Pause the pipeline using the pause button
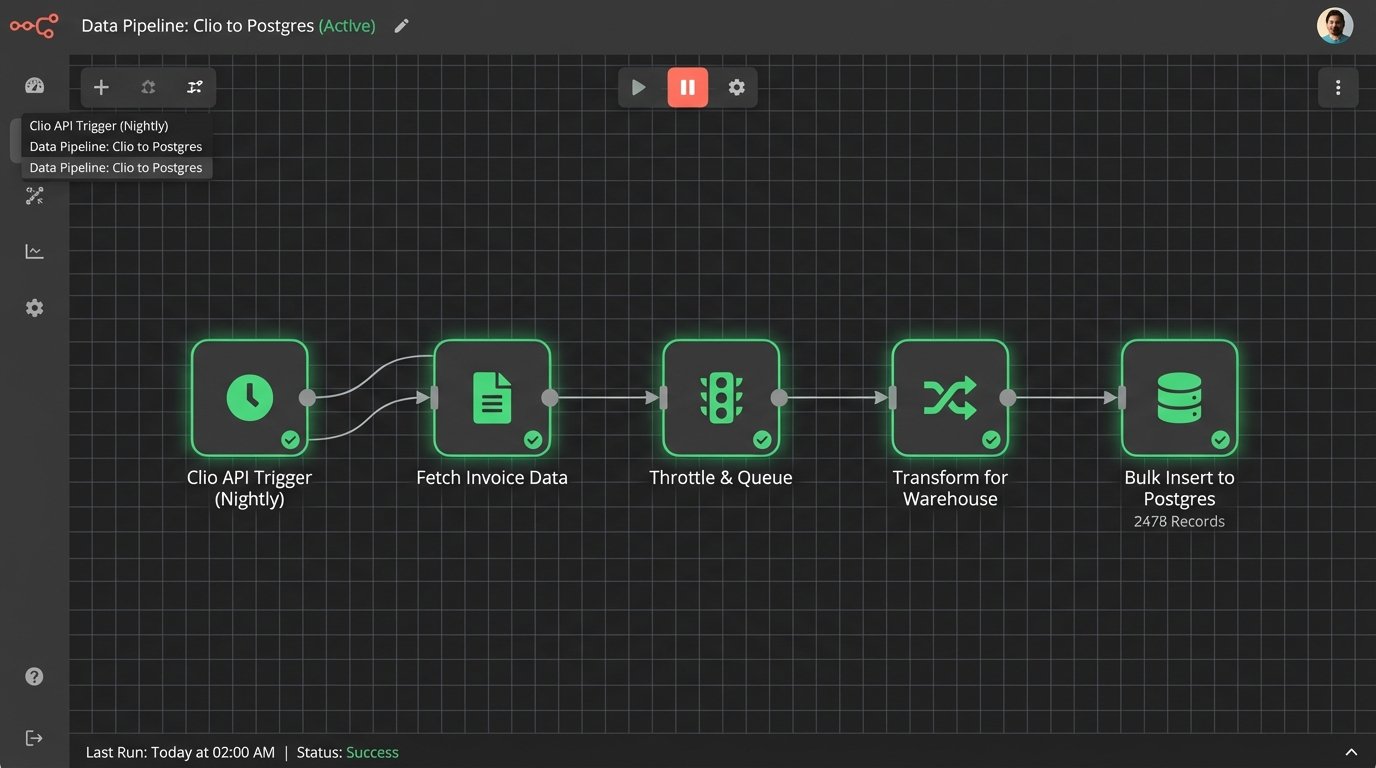The image size is (1376, 768). [x=688, y=87]
